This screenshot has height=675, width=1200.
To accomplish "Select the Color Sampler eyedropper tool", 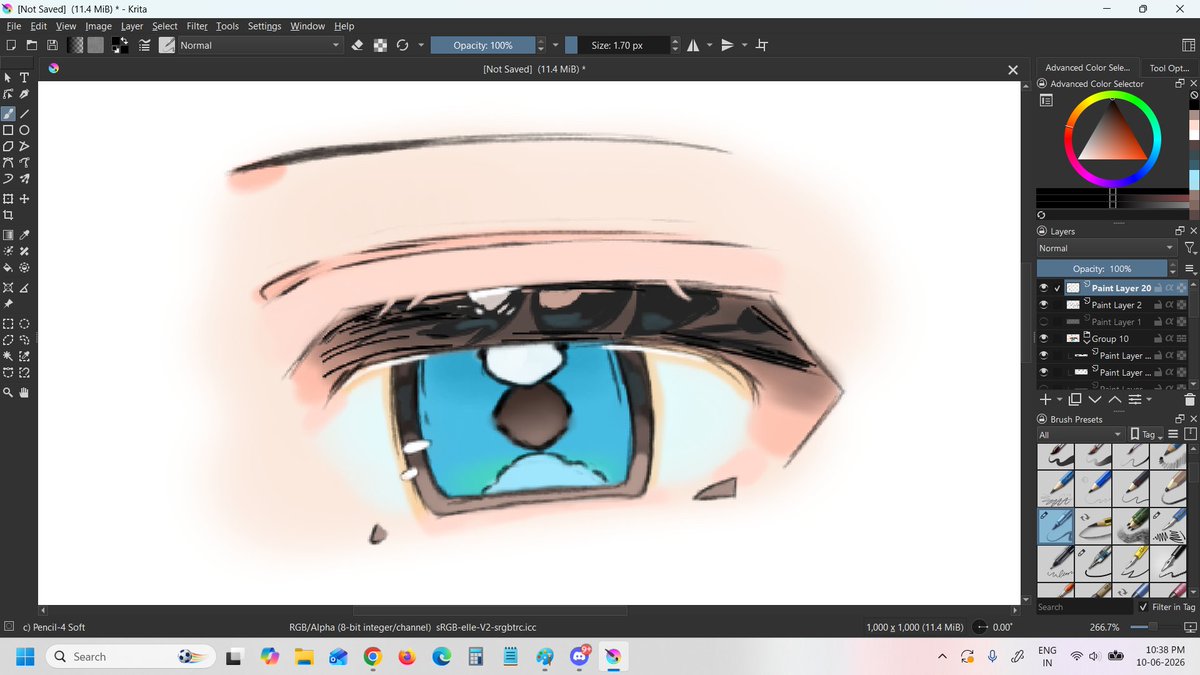I will click(24, 235).
